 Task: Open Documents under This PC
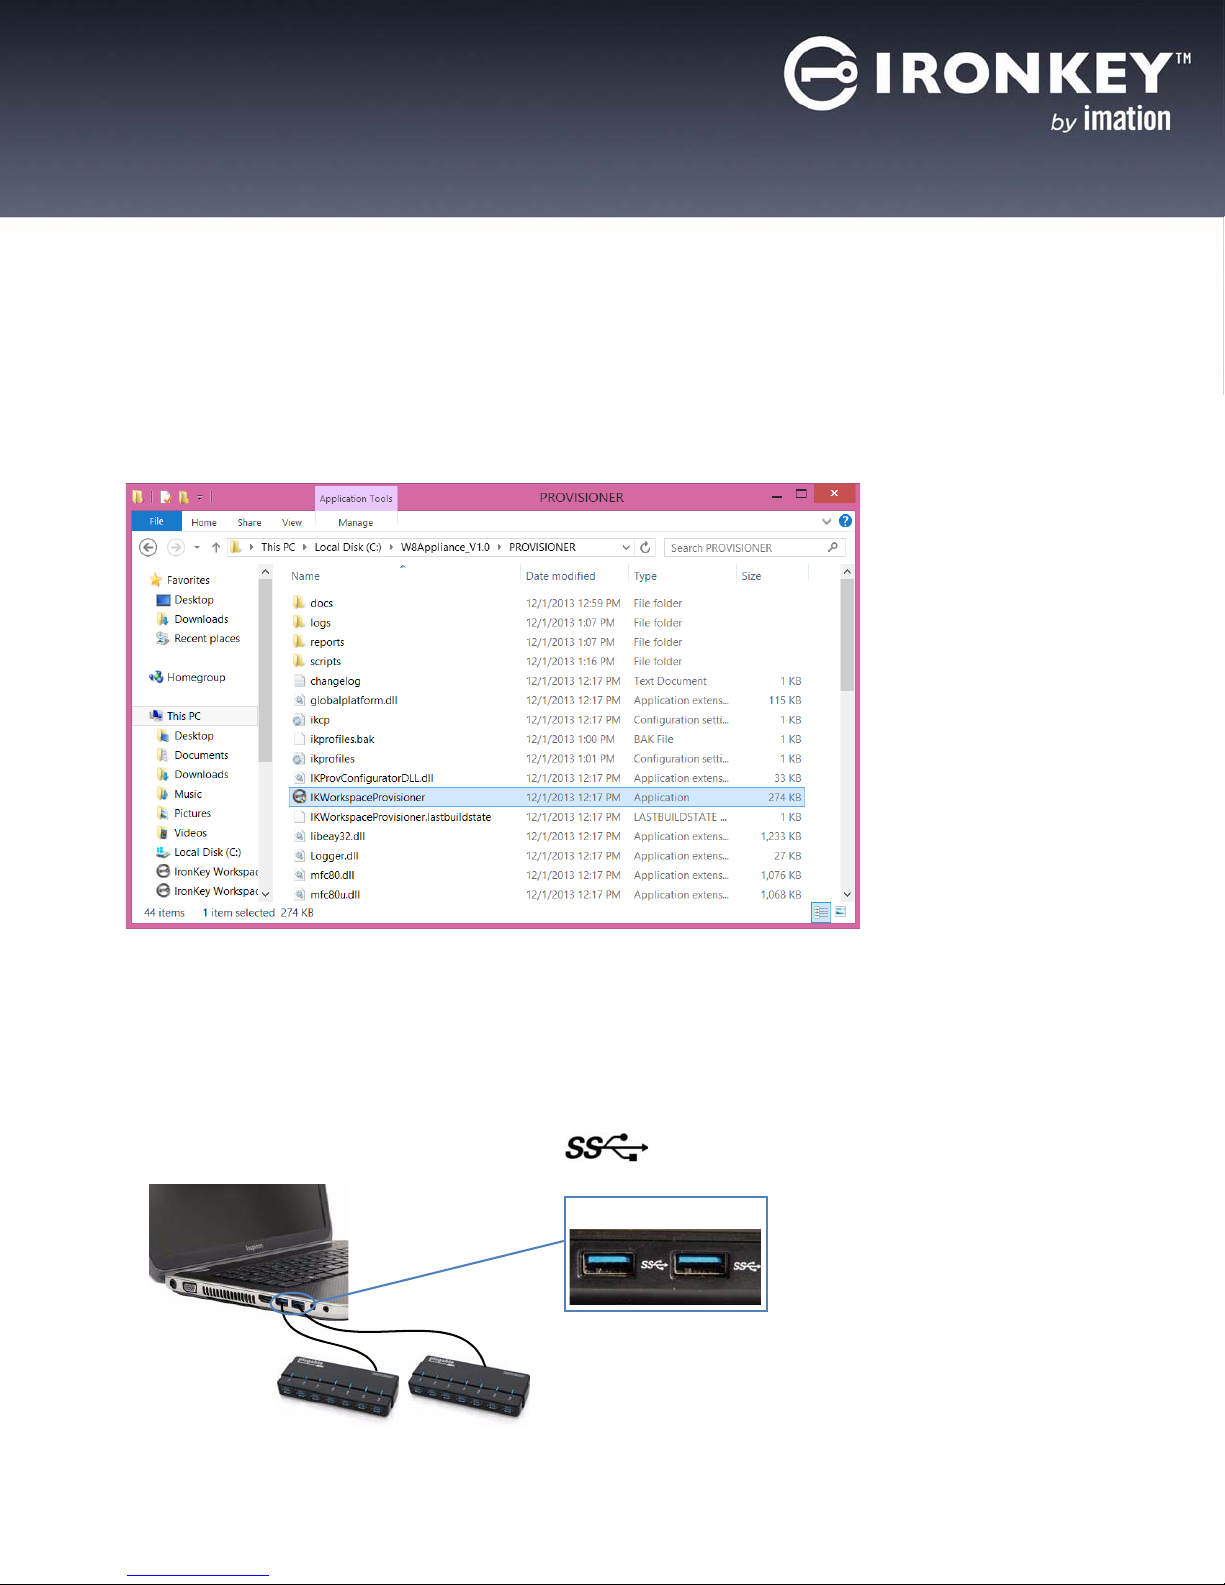(x=201, y=755)
